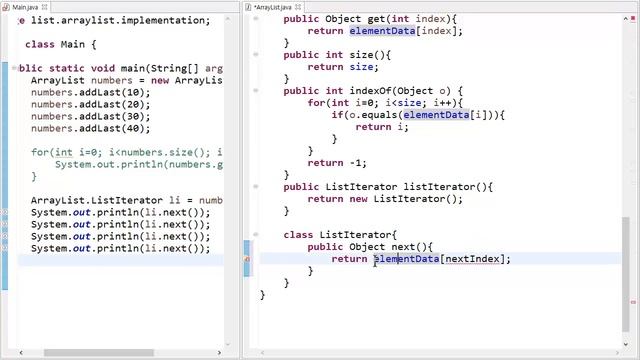
Task: Click ArrayList.java vertical scrollbar thumb
Action: coord(626,274)
